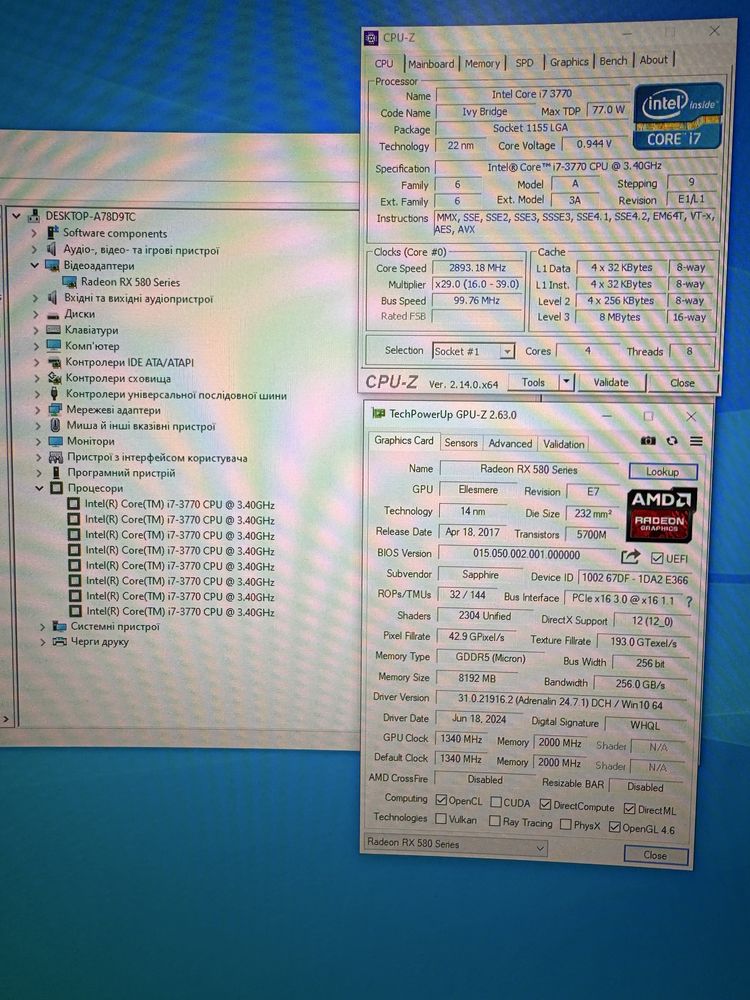Click the GPU-Z title bar icon

(378, 414)
